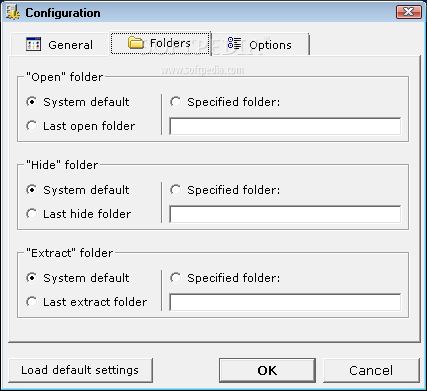This screenshot has width=427, height=391.
Task: Open the Options tab
Action: pyautogui.click(x=260, y=44)
